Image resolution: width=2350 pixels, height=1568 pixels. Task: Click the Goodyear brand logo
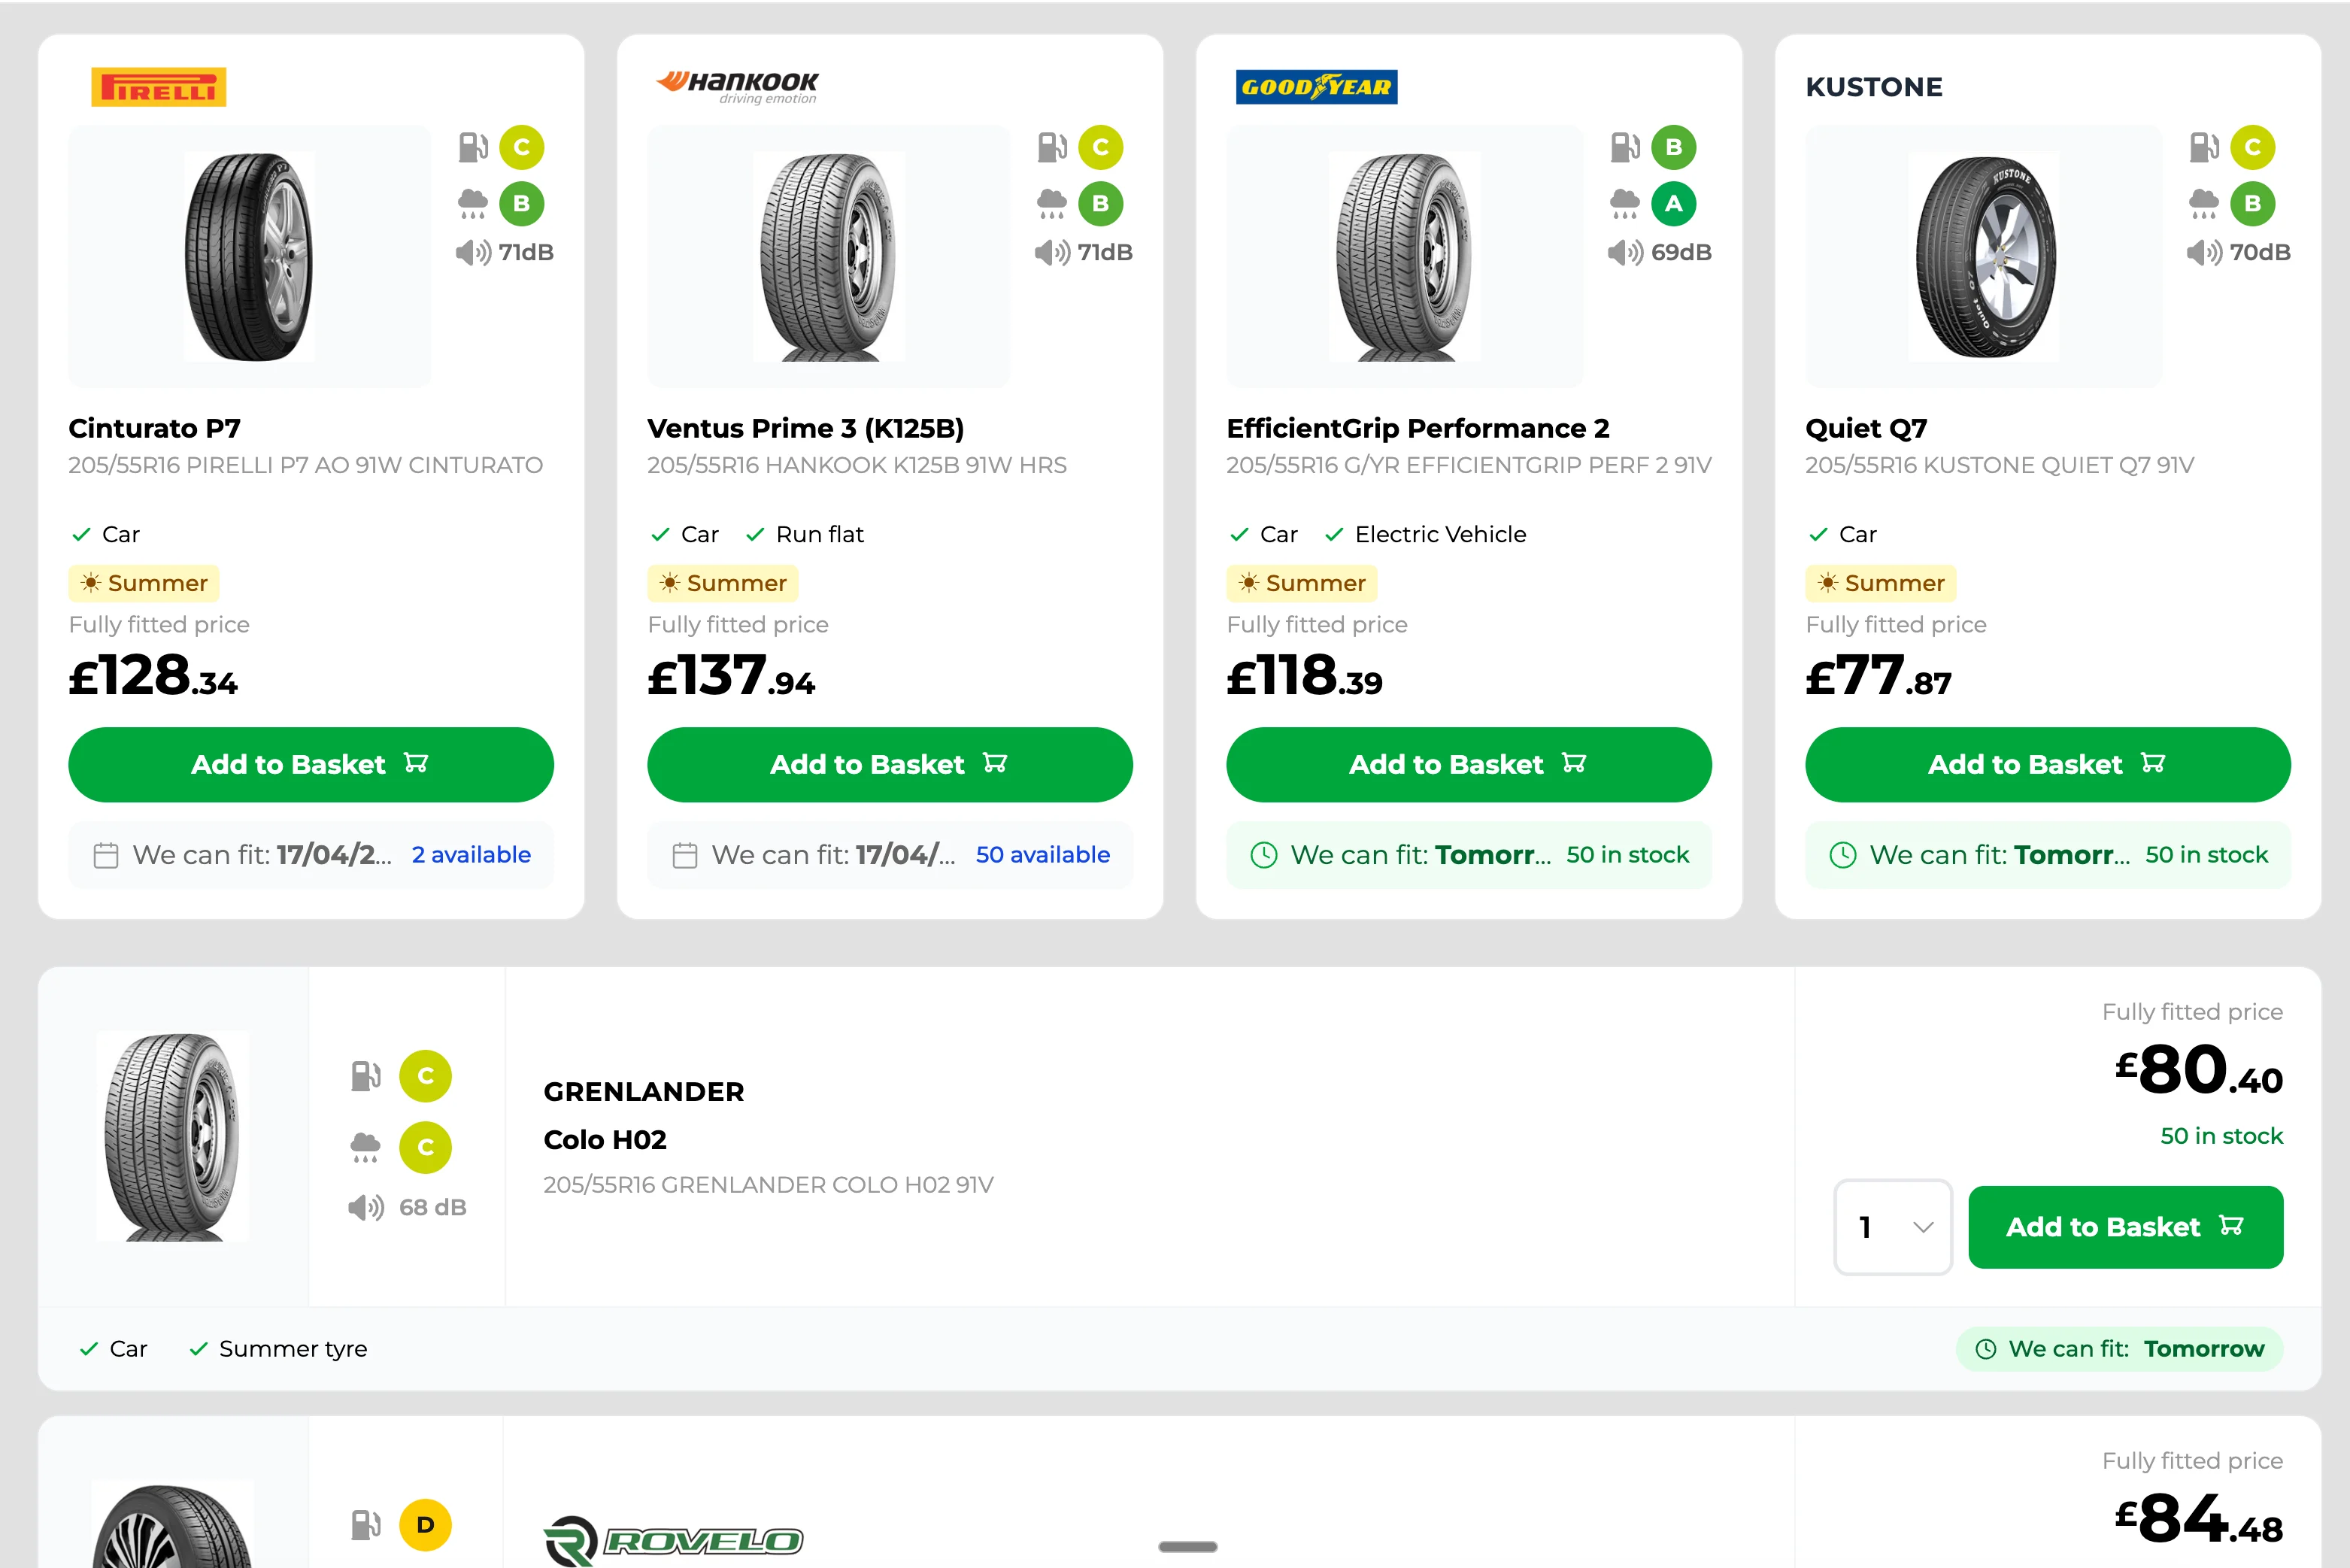[1315, 87]
